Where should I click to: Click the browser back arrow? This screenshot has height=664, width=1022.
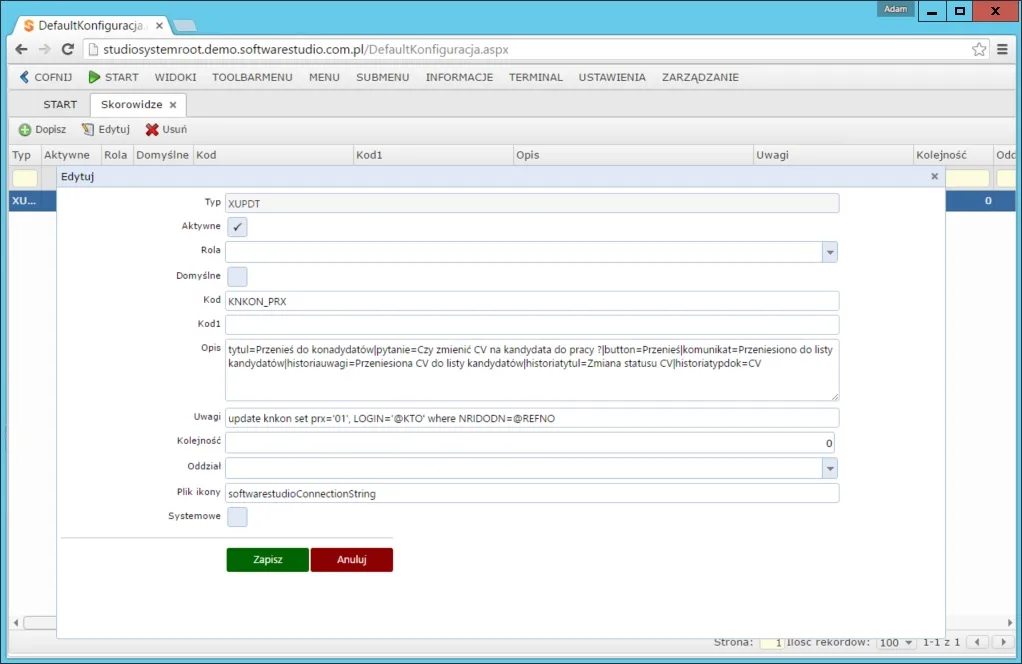[x=22, y=50]
